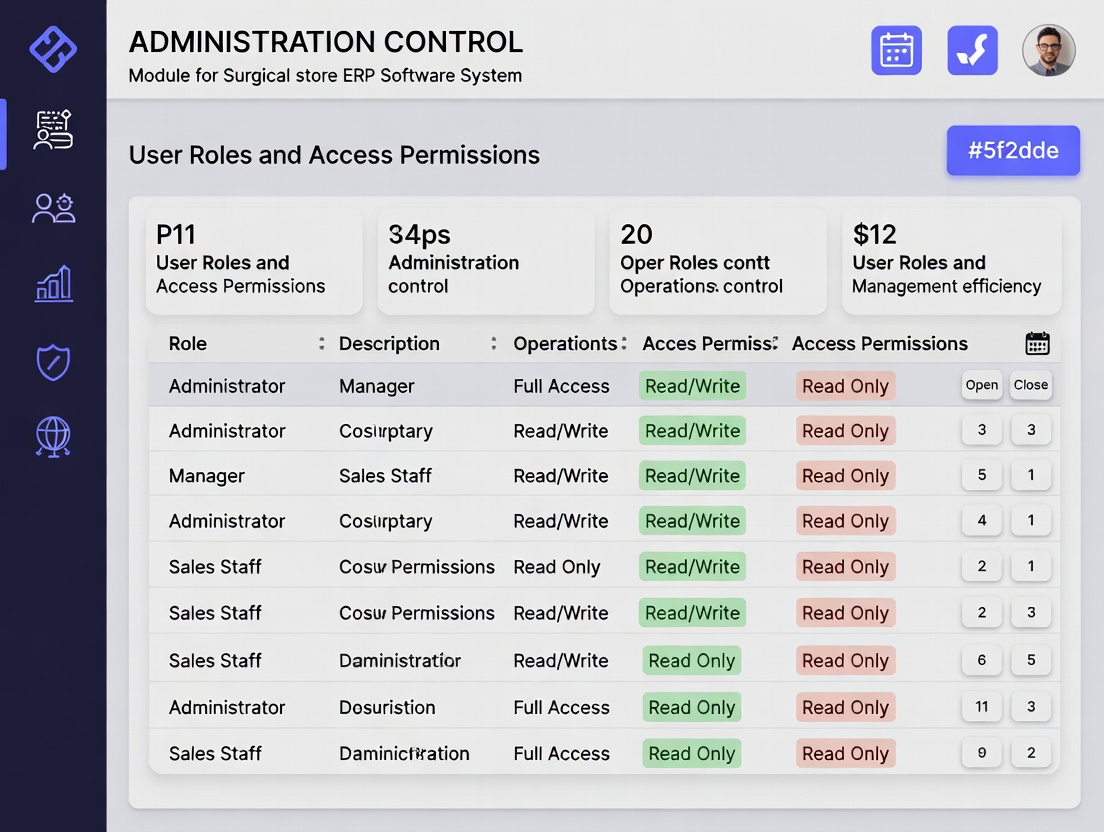
Task: Open the globe icon in the sidebar
Action: pyautogui.click(x=53, y=437)
